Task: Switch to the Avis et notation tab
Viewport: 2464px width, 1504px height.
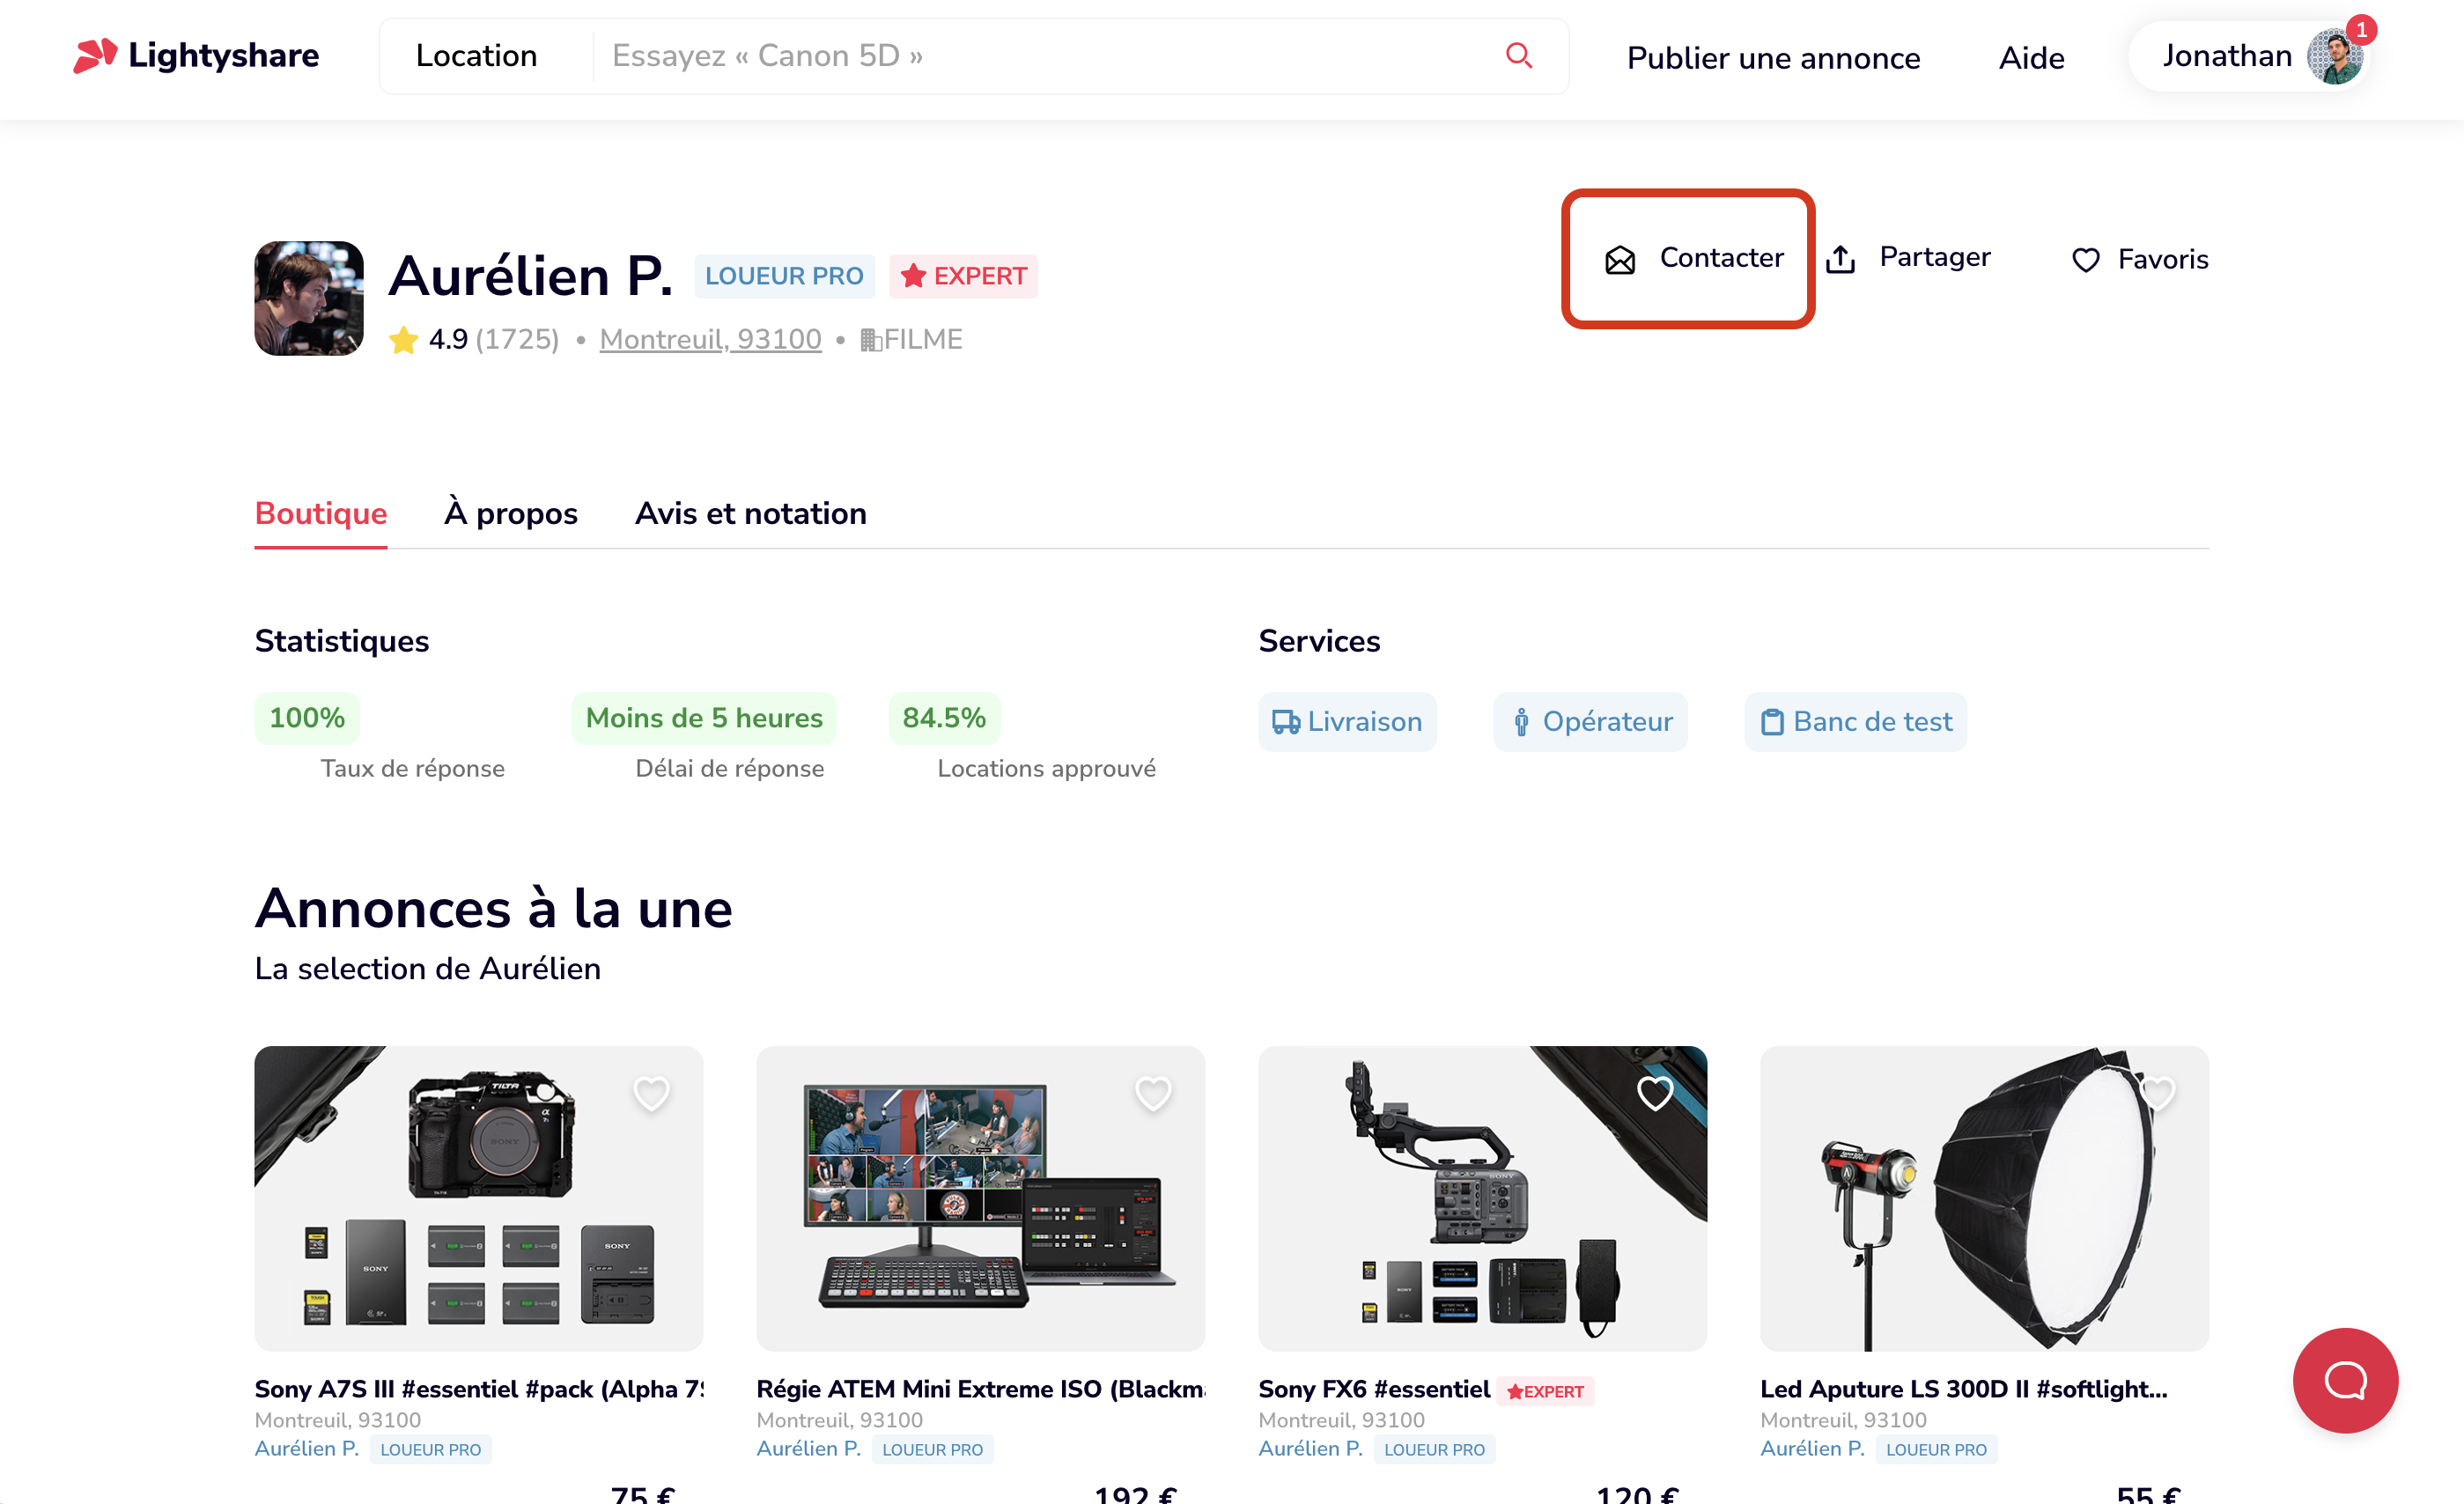Action: point(751,514)
